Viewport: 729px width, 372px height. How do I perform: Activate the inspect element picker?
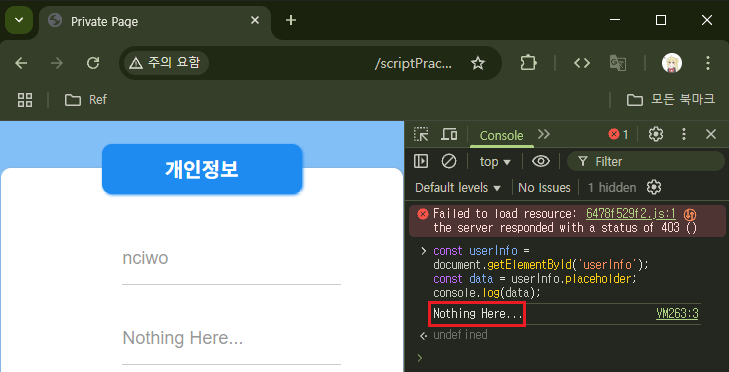pyautogui.click(x=421, y=134)
